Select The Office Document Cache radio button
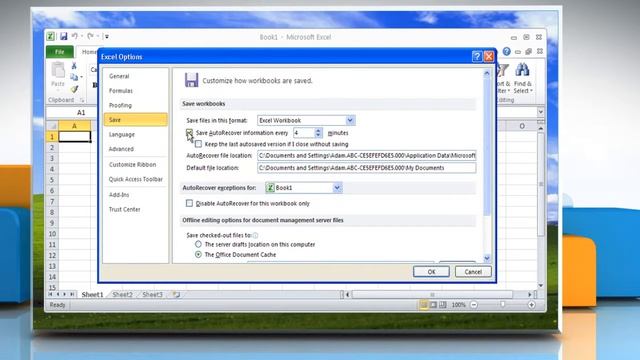The image size is (640, 360). tap(198, 254)
